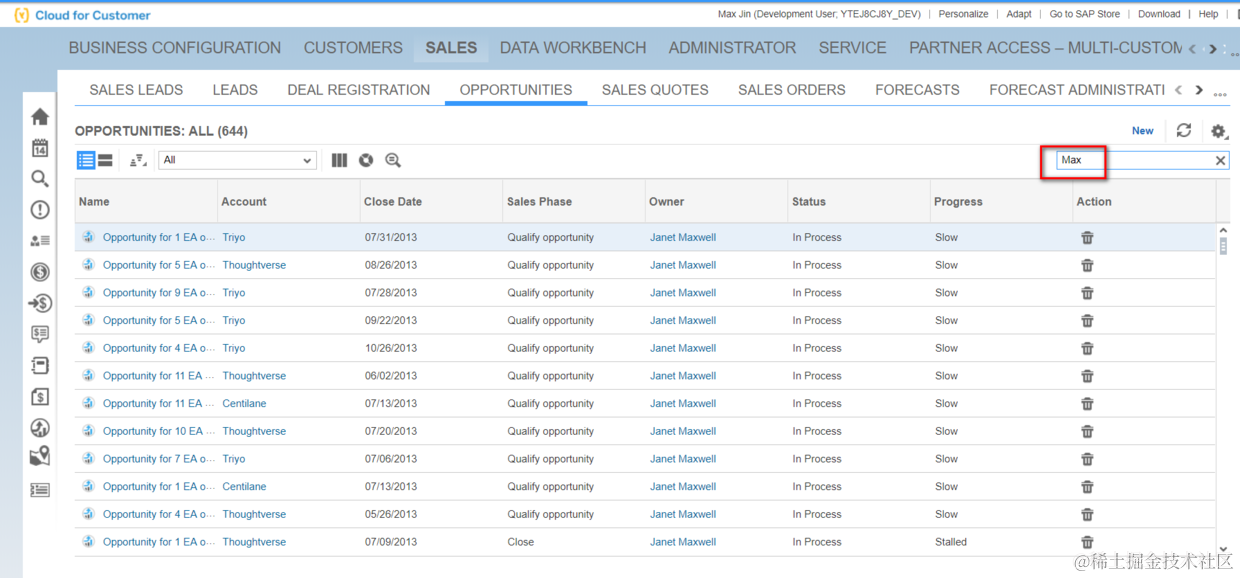Screen dimensions: 1240x578
Task: Open the Data Workbench work center
Action: pyautogui.click(x=573, y=48)
